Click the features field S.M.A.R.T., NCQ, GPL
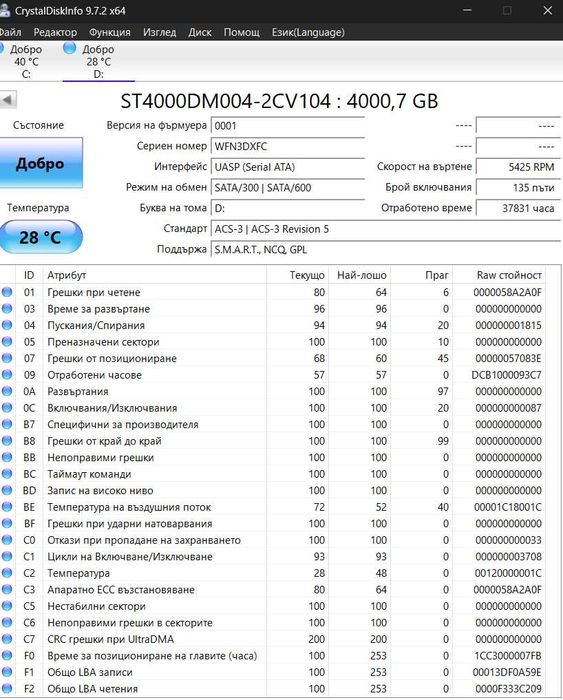 coord(386,250)
